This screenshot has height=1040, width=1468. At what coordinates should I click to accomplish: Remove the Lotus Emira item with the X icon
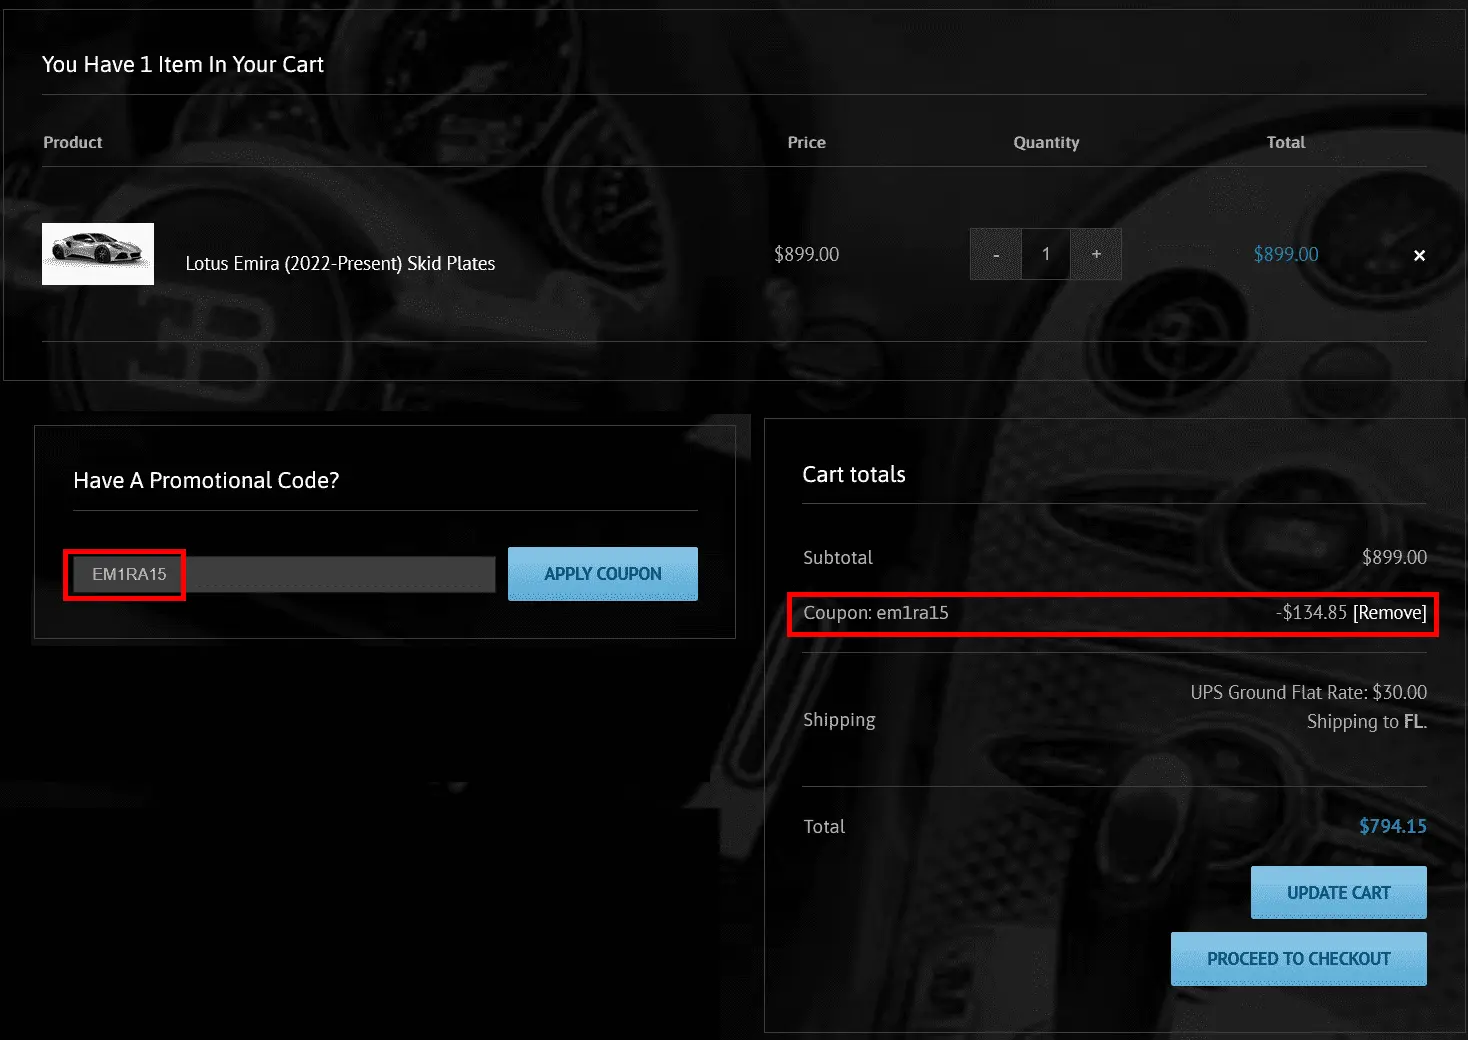click(x=1419, y=256)
